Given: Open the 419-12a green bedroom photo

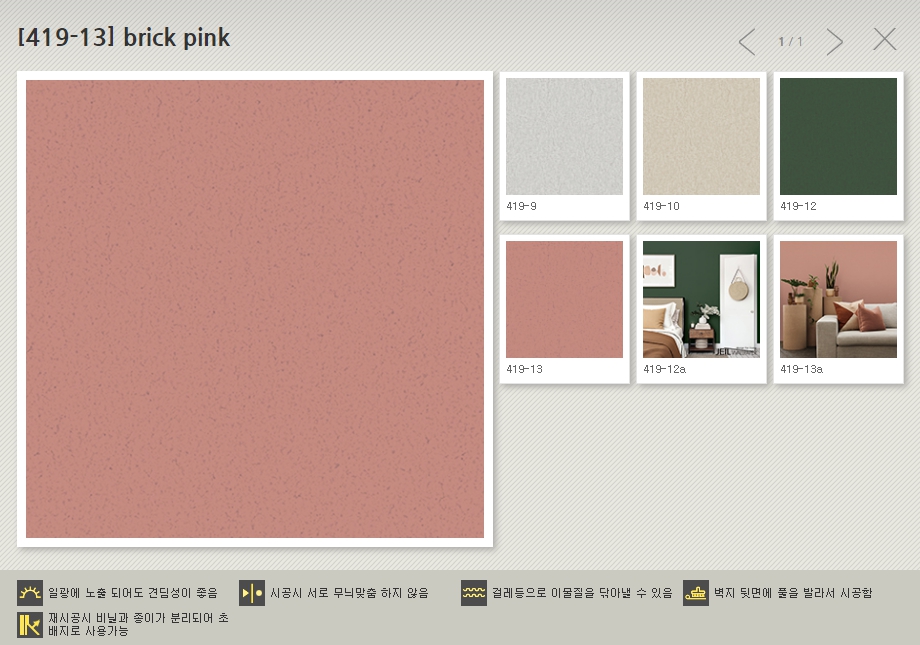Looking at the screenshot, I should tap(701, 299).
